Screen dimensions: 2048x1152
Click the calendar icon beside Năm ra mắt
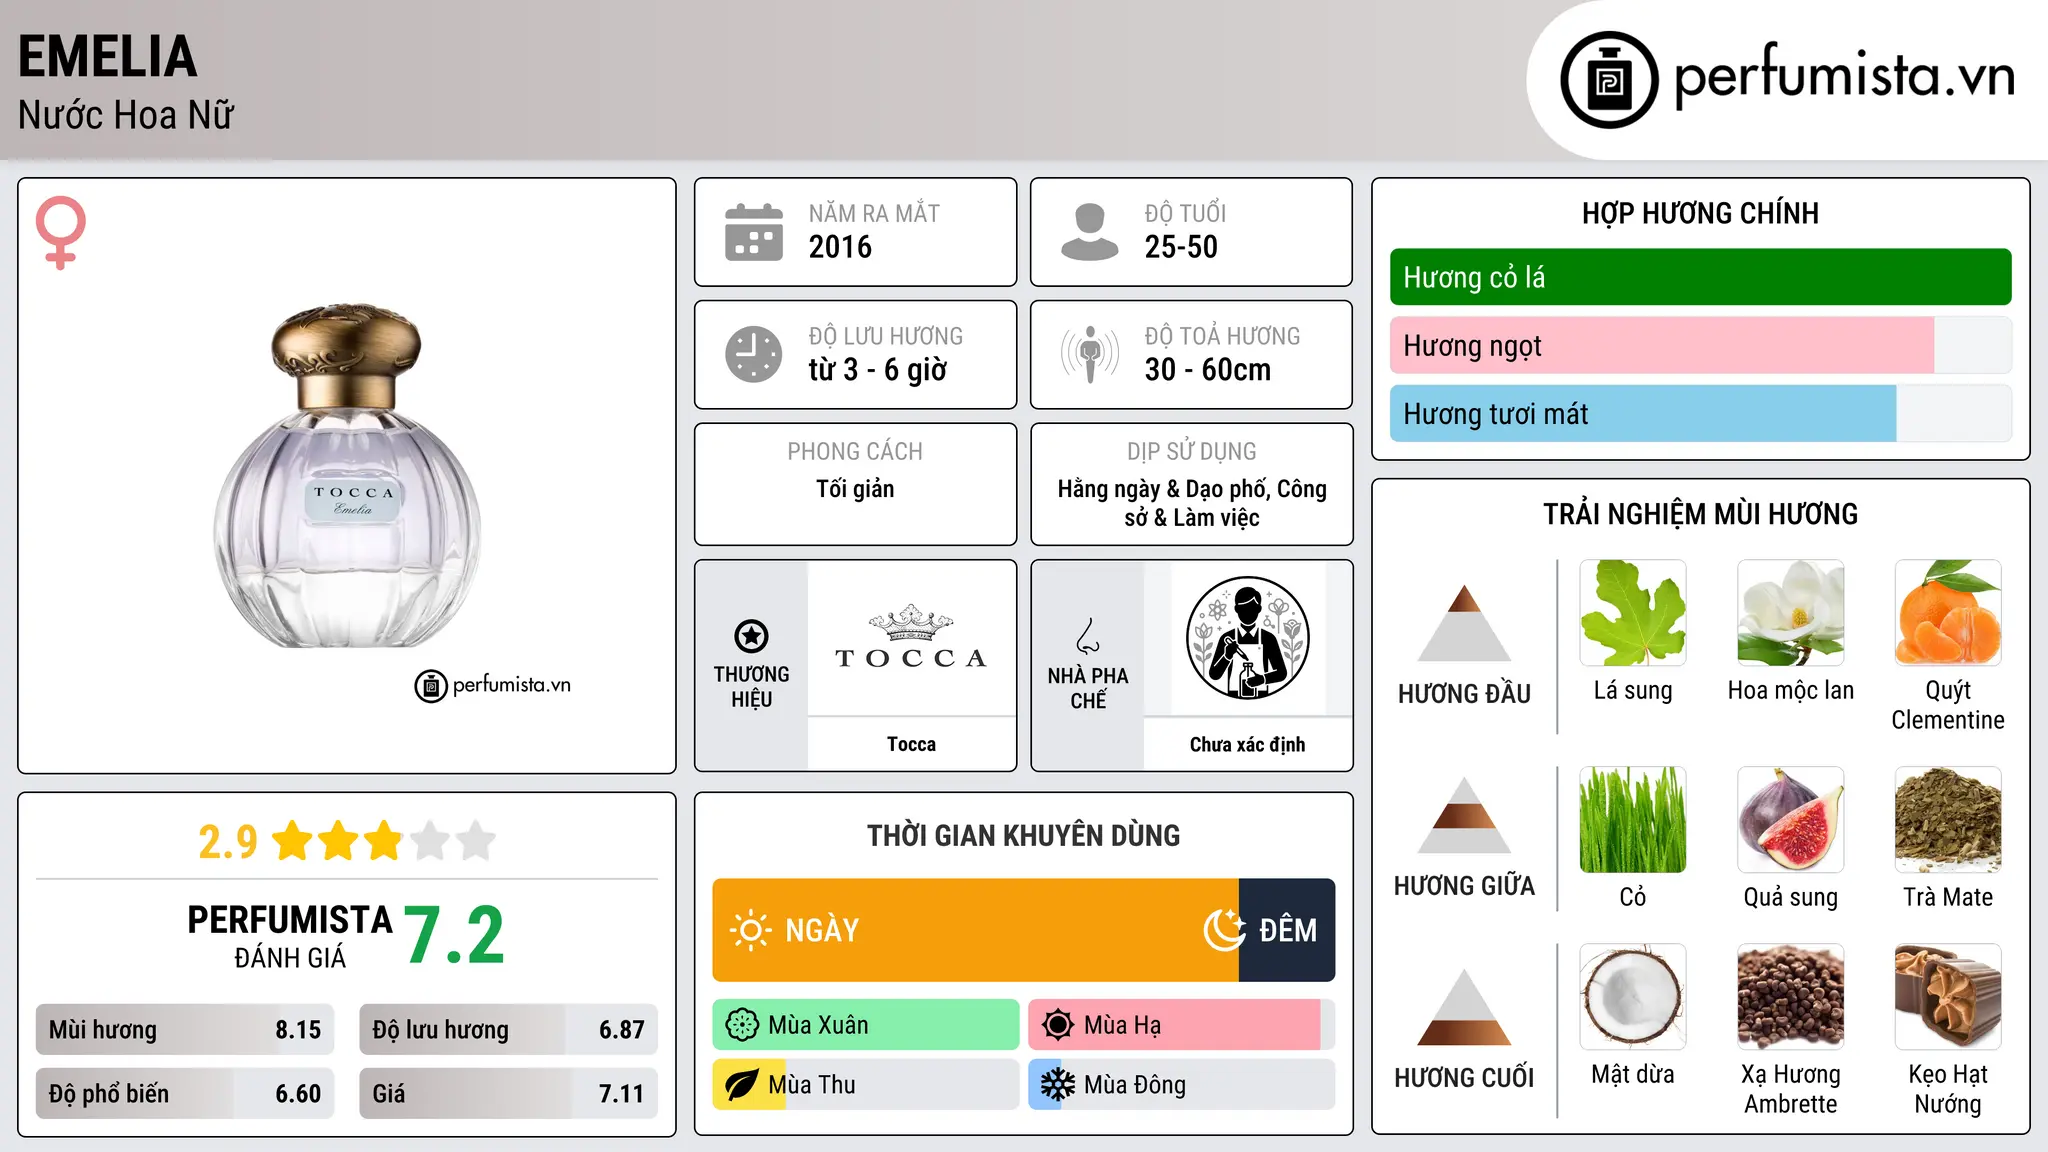click(754, 232)
